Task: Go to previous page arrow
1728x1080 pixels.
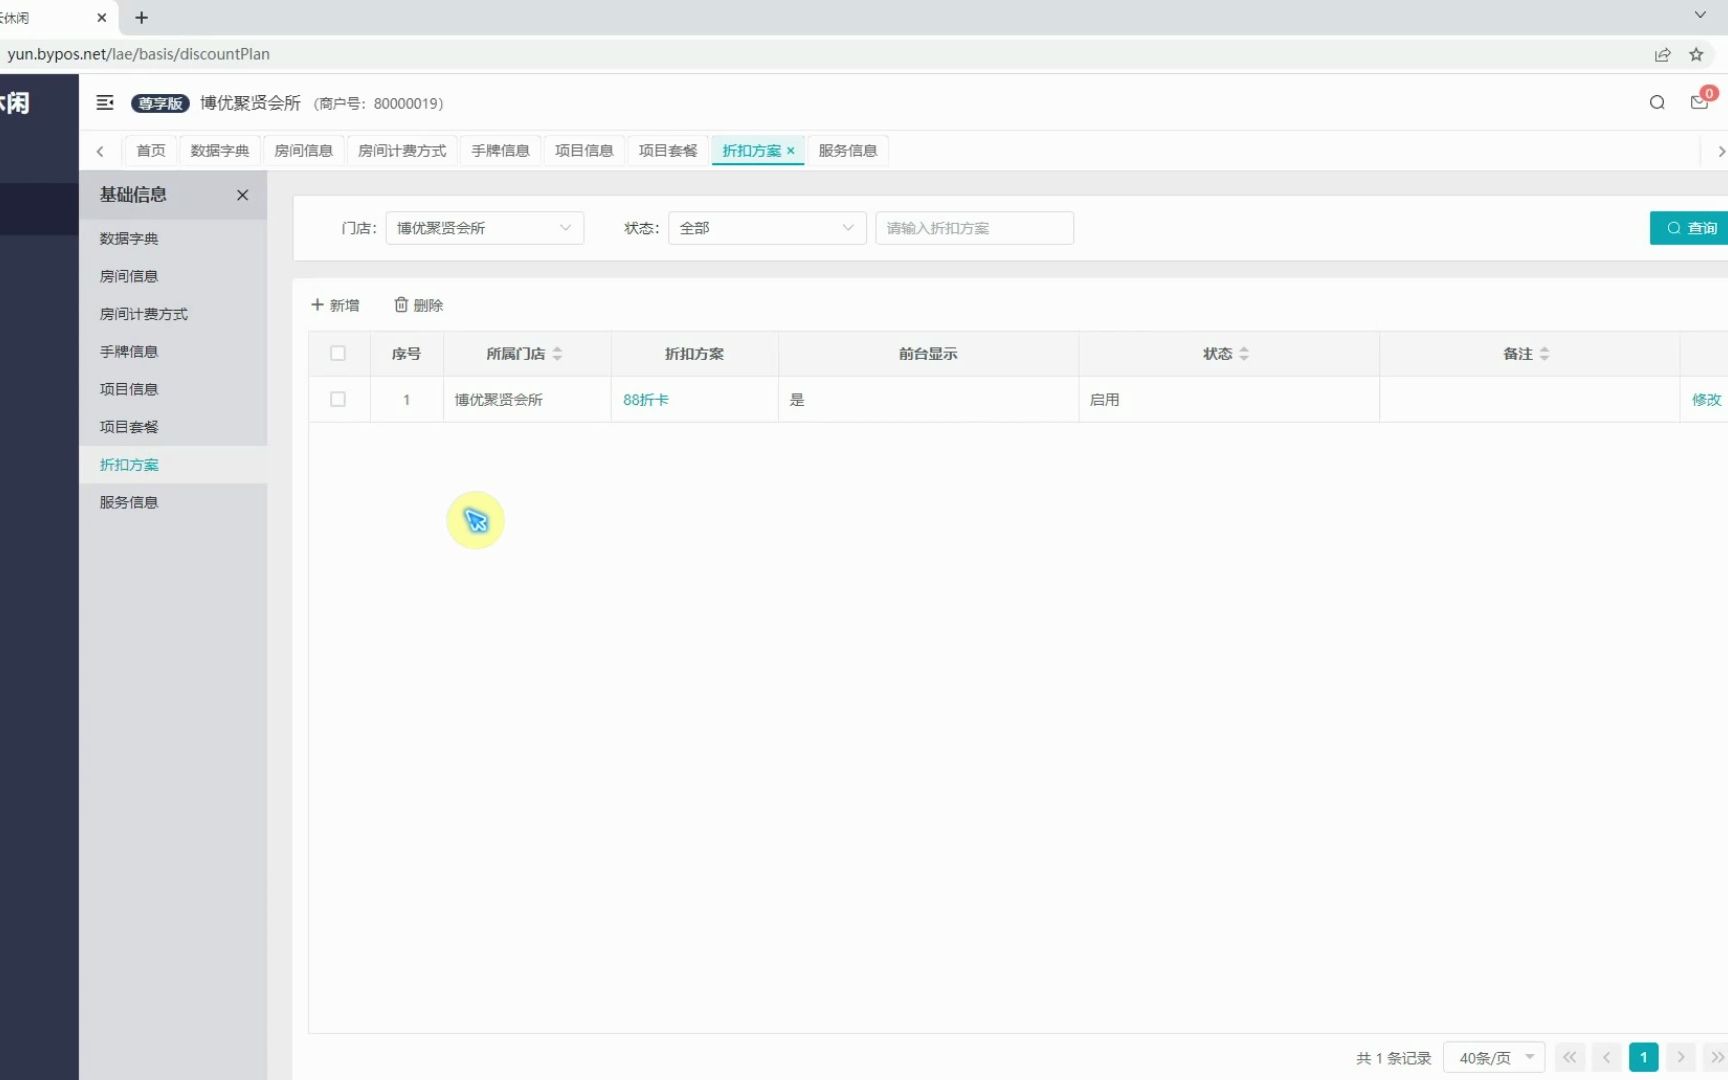Action: click(x=1607, y=1057)
